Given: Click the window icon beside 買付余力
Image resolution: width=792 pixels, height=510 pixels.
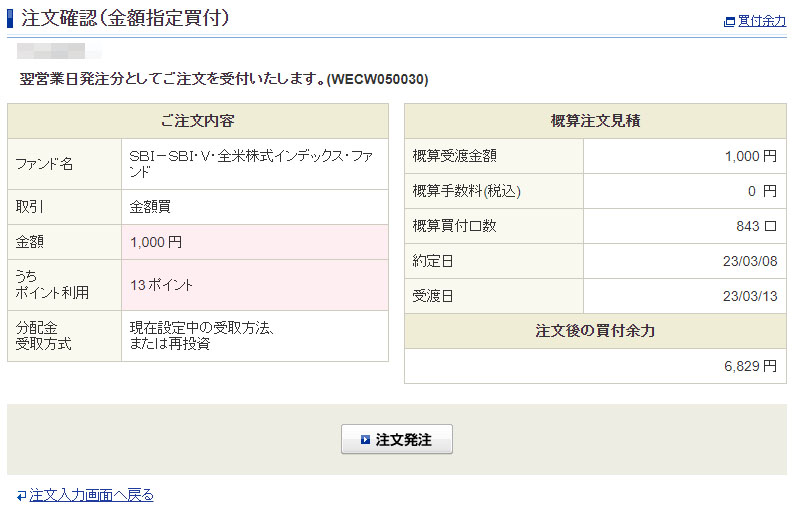Looking at the screenshot, I should [x=729, y=21].
